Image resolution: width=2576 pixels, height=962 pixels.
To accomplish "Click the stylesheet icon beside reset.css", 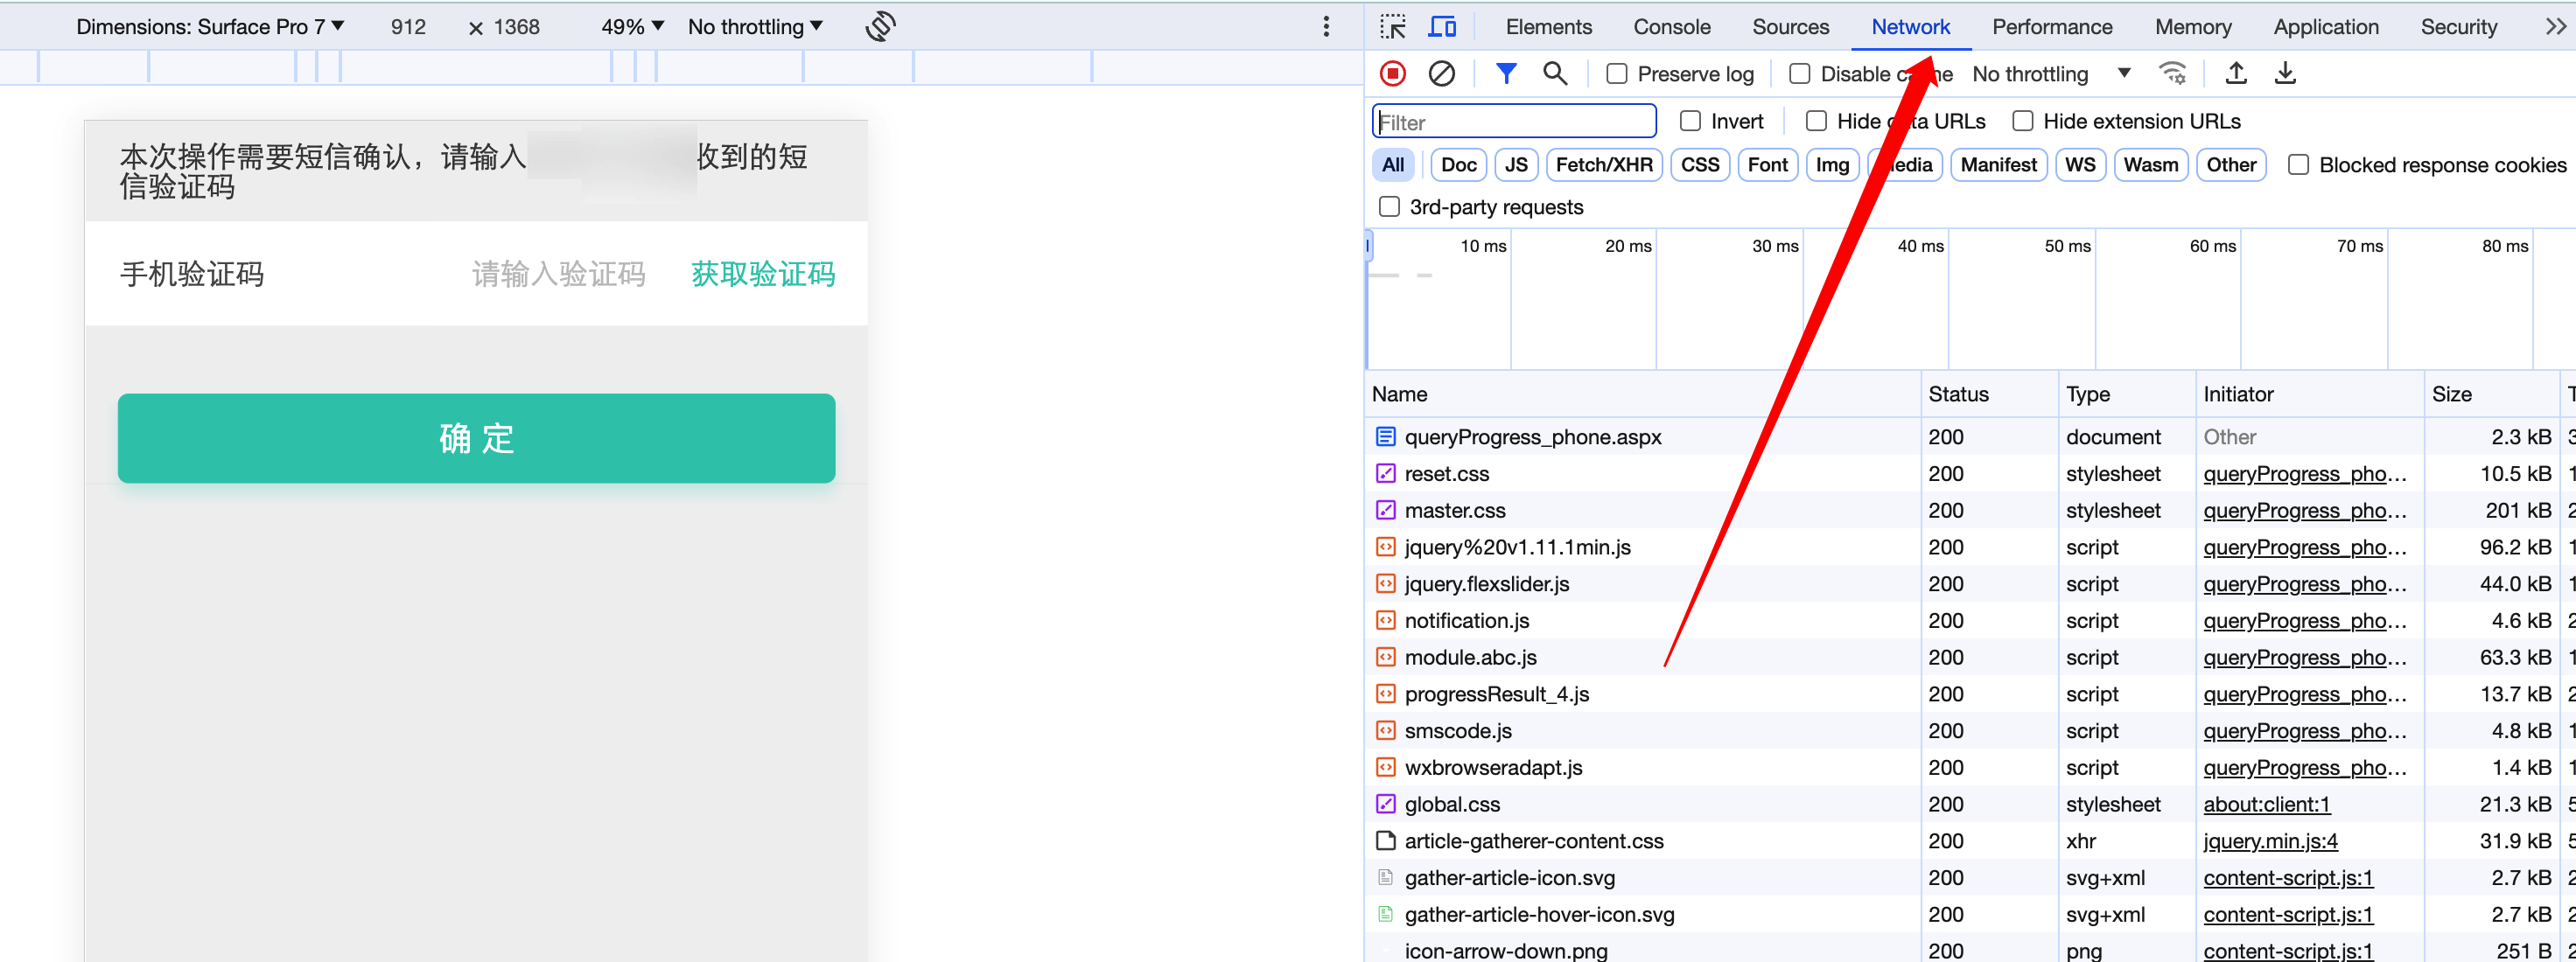I will 1385,473.
